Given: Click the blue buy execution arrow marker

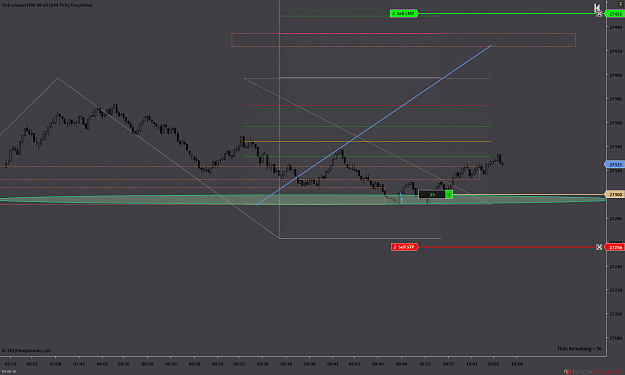Looking at the screenshot, I should tap(401, 200).
